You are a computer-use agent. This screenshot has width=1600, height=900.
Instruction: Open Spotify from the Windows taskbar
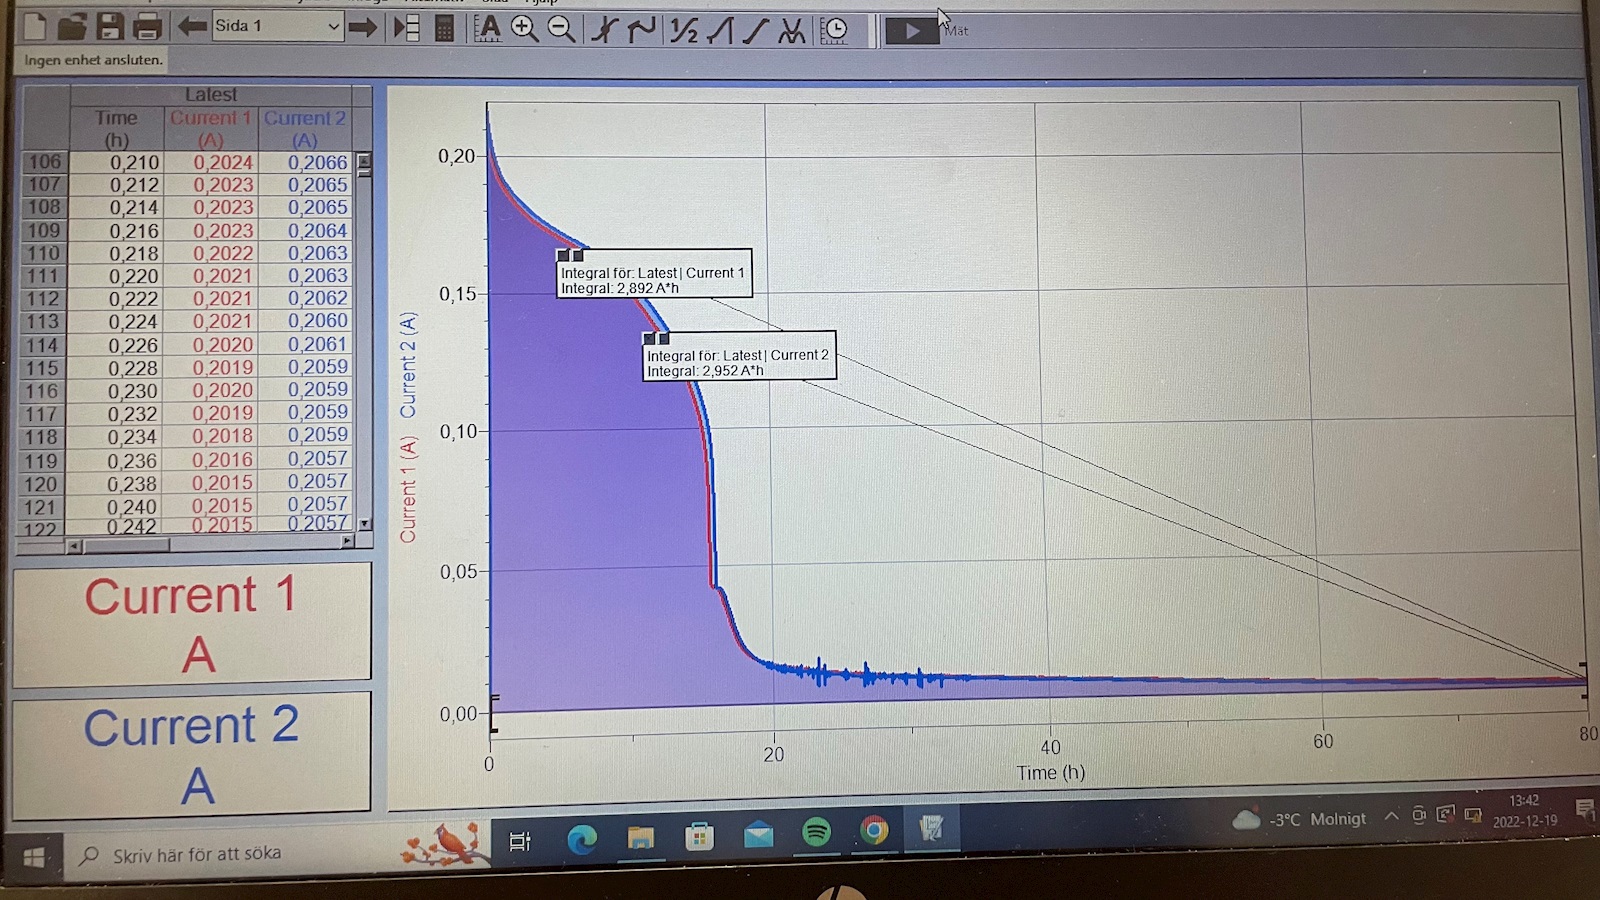click(x=816, y=832)
